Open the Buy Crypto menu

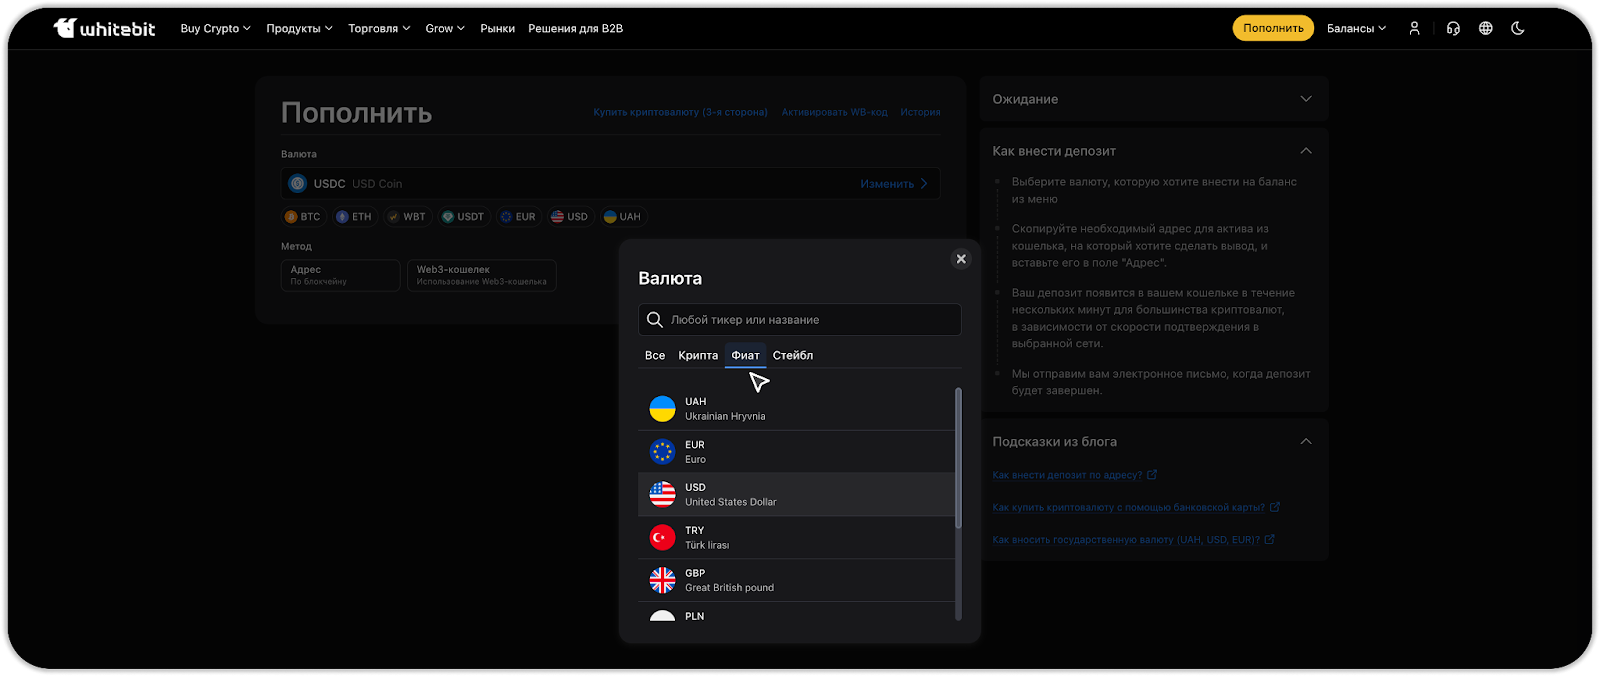pos(215,28)
